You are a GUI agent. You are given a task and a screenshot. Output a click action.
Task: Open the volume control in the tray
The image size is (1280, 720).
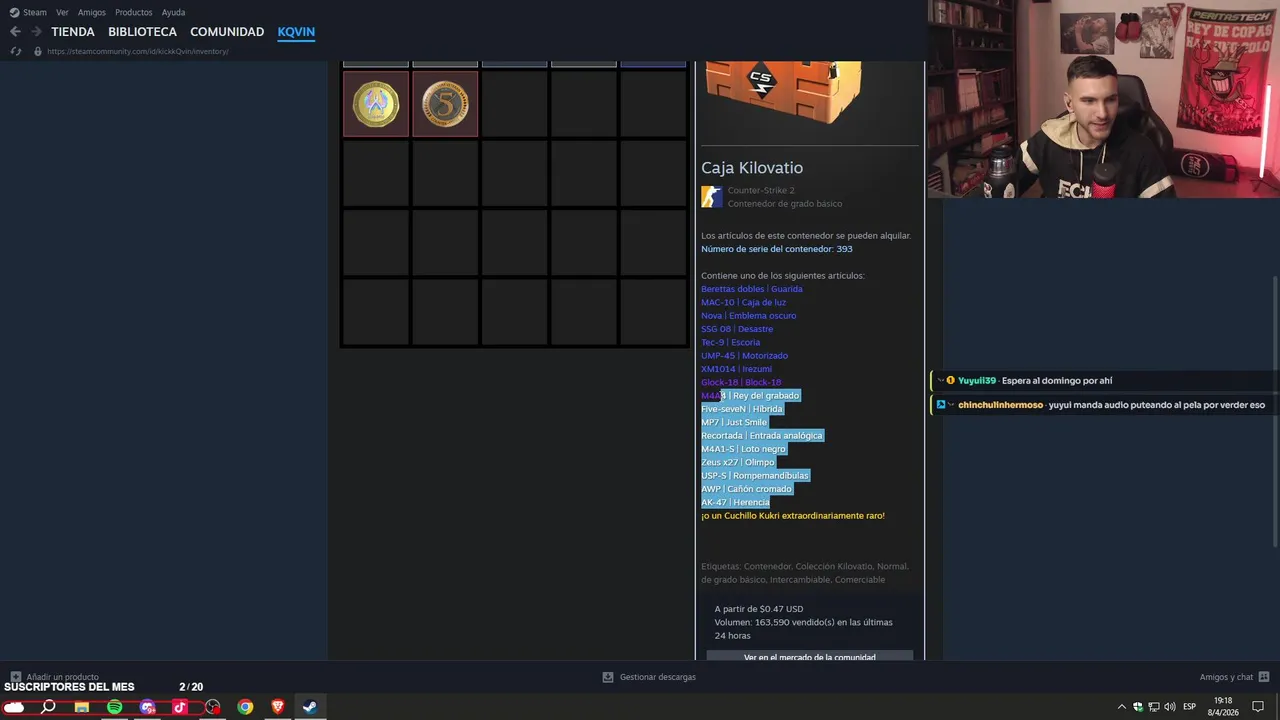(x=1169, y=707)
